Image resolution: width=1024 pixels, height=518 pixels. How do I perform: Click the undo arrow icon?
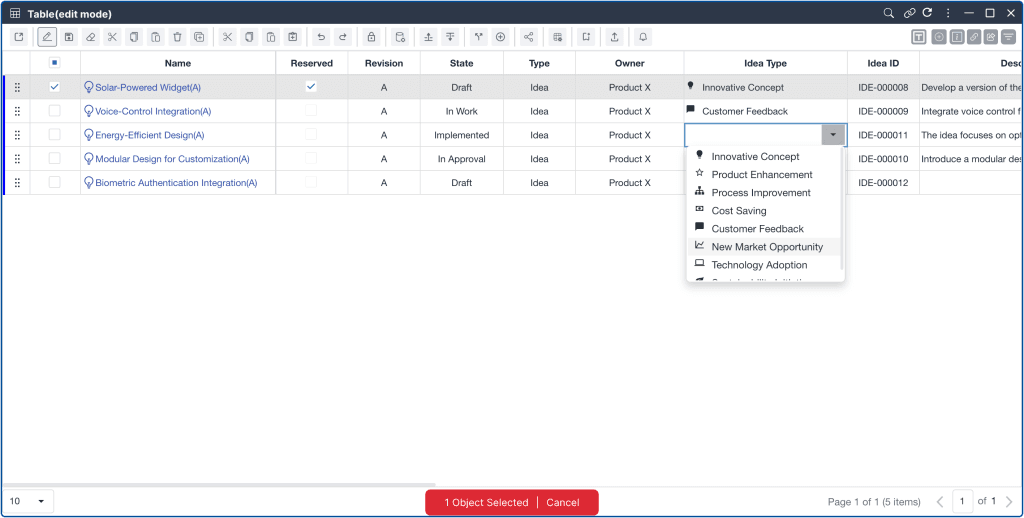(321, 37)
